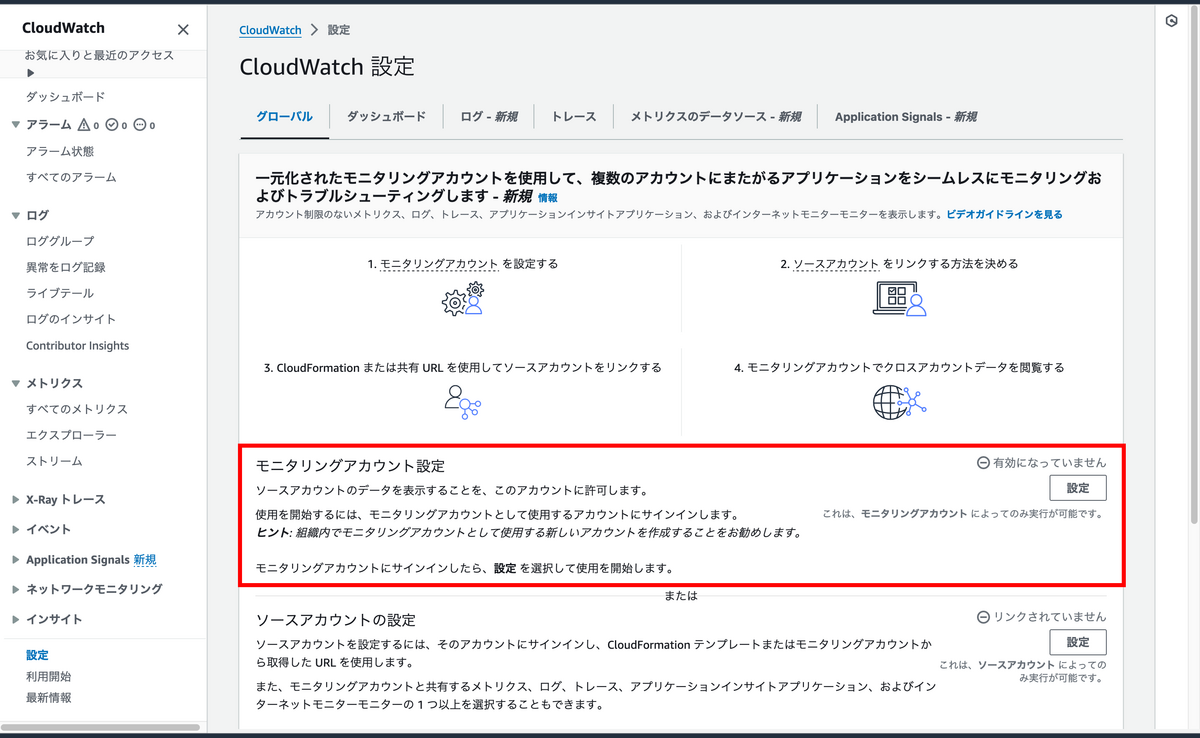This screenshot has height=738, width=1200.
Task: Close the CloudWatch sidebar with X icon
Action: tap(182, 30)
